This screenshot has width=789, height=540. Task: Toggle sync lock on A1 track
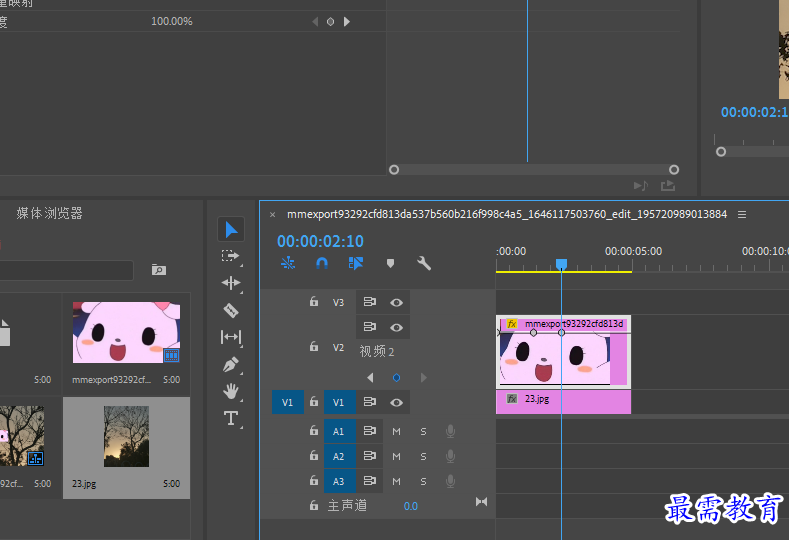pyautogui.click(x=370, y=431)
